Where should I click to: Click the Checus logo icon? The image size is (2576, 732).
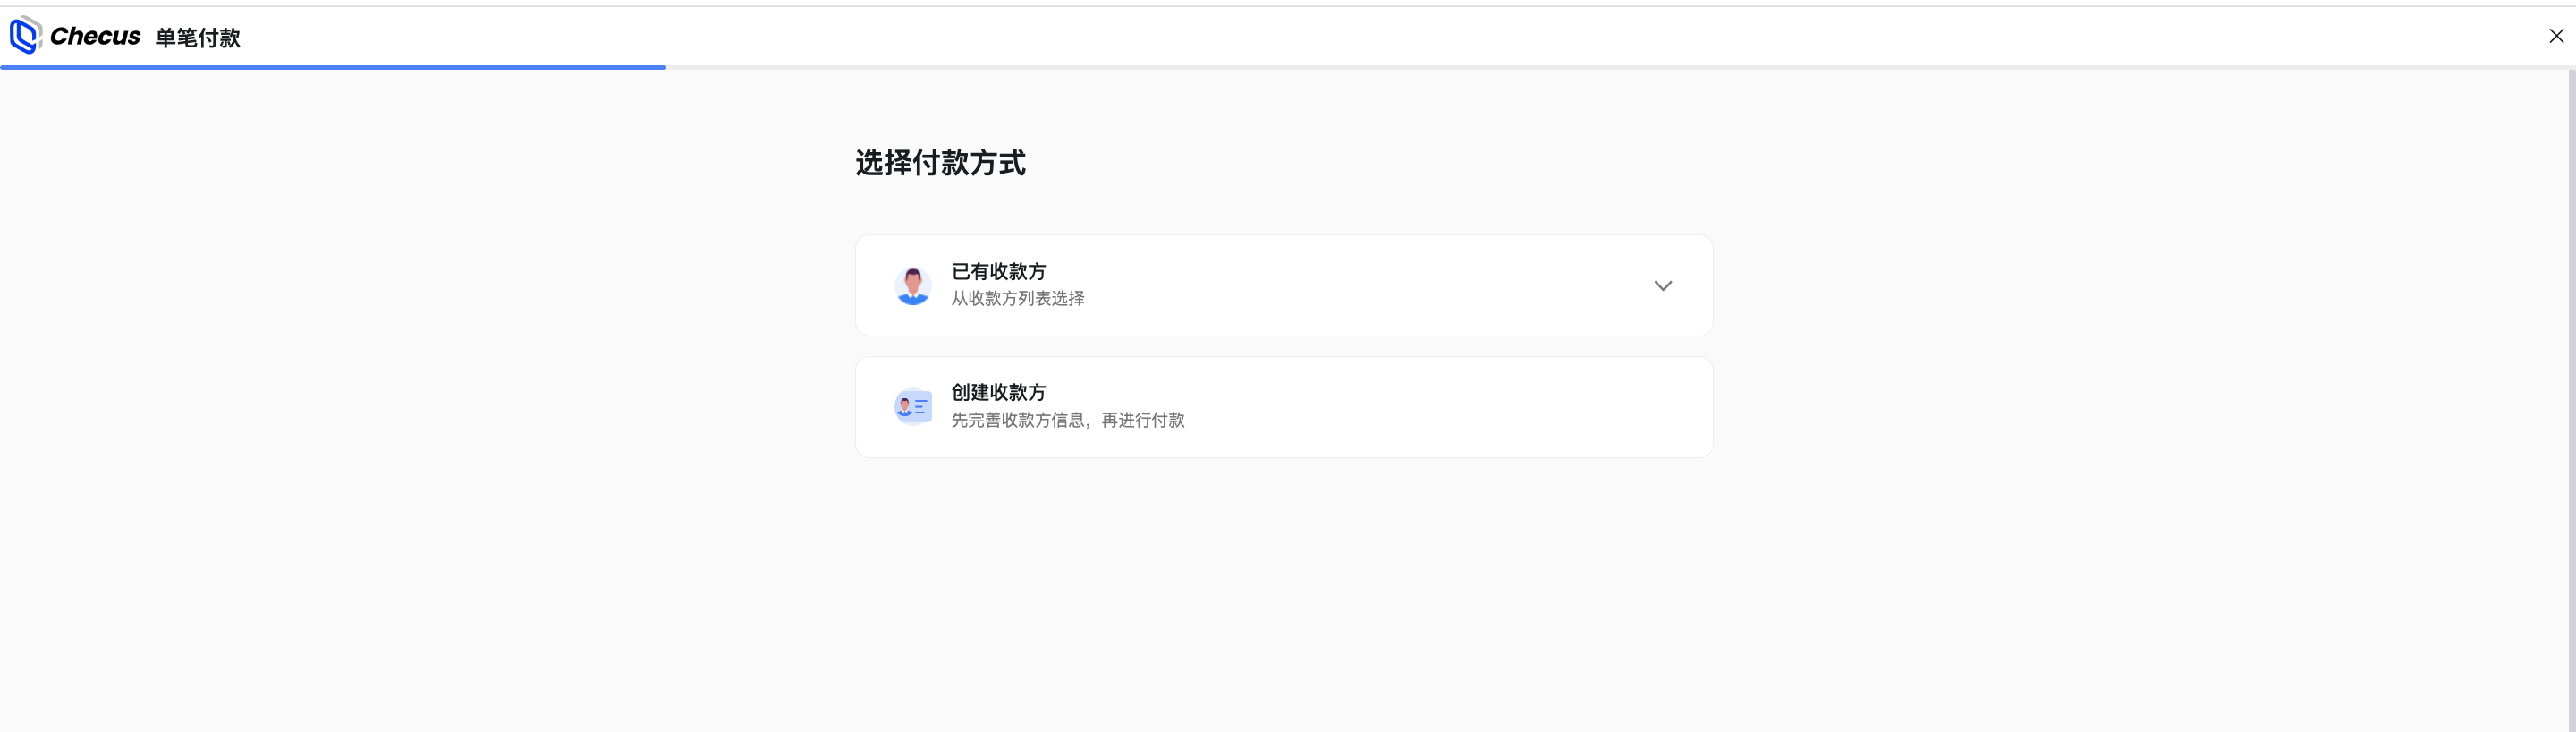click(x=25, y=35)
